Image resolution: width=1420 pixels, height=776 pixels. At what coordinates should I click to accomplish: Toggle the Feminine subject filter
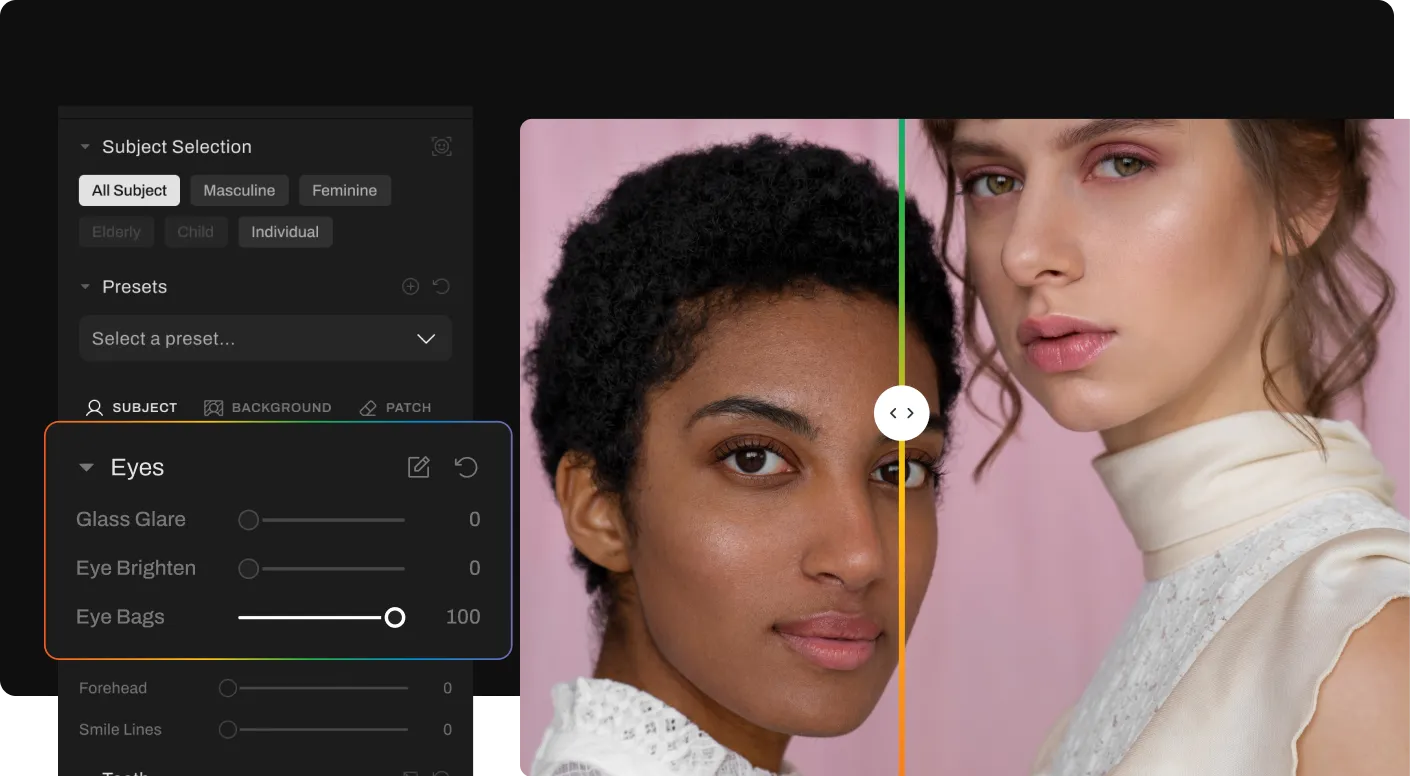point(344,190)
